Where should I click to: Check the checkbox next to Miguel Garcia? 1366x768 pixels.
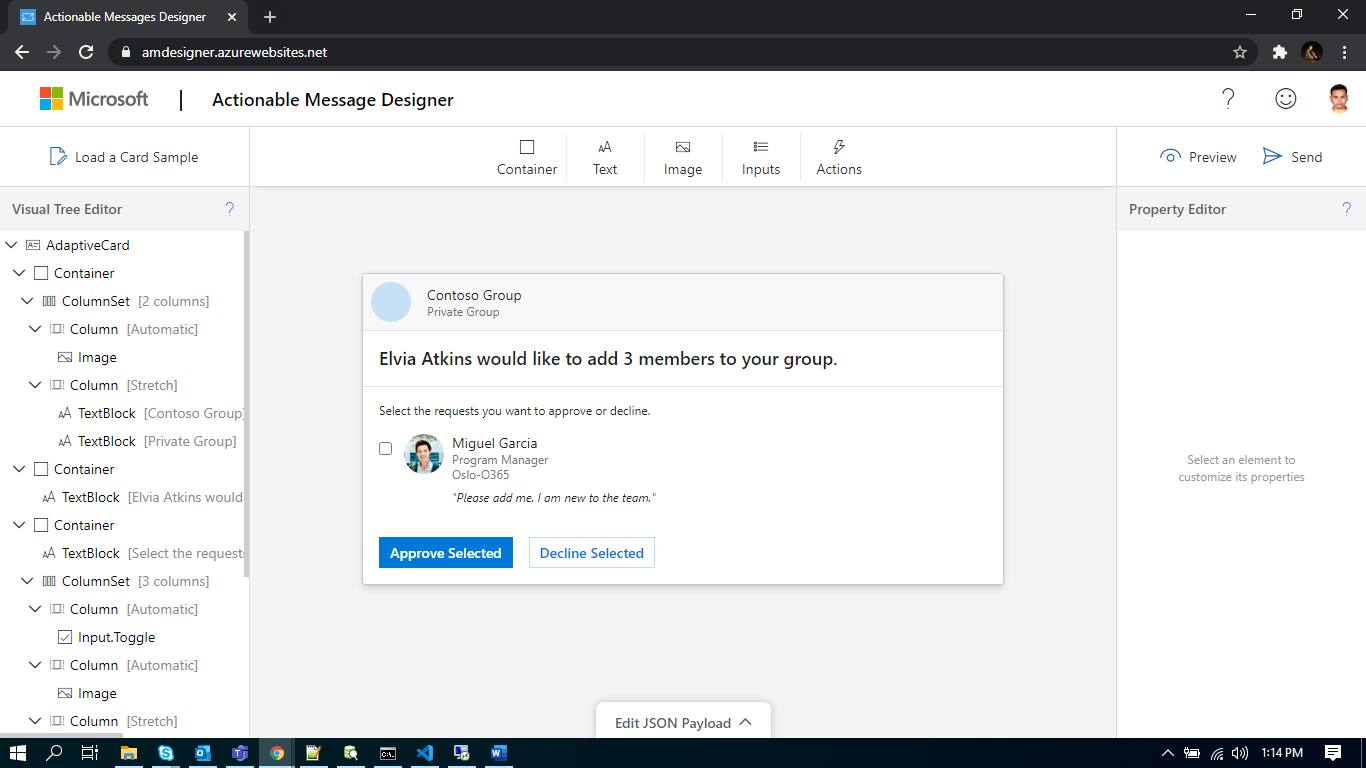tap(385, 448)
